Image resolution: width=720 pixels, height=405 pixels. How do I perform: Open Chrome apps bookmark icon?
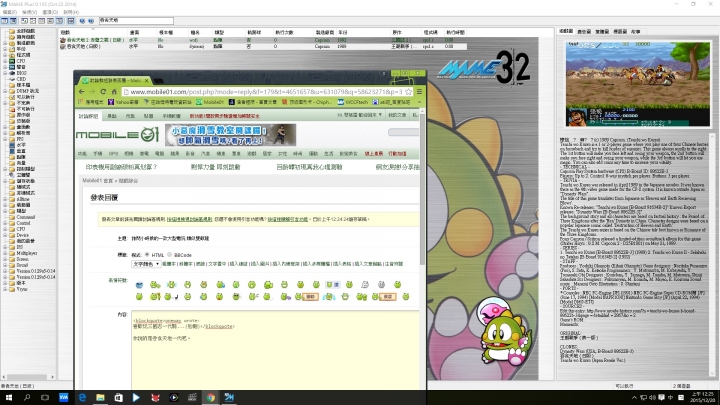pyautogui.click(x=81, y=102)
